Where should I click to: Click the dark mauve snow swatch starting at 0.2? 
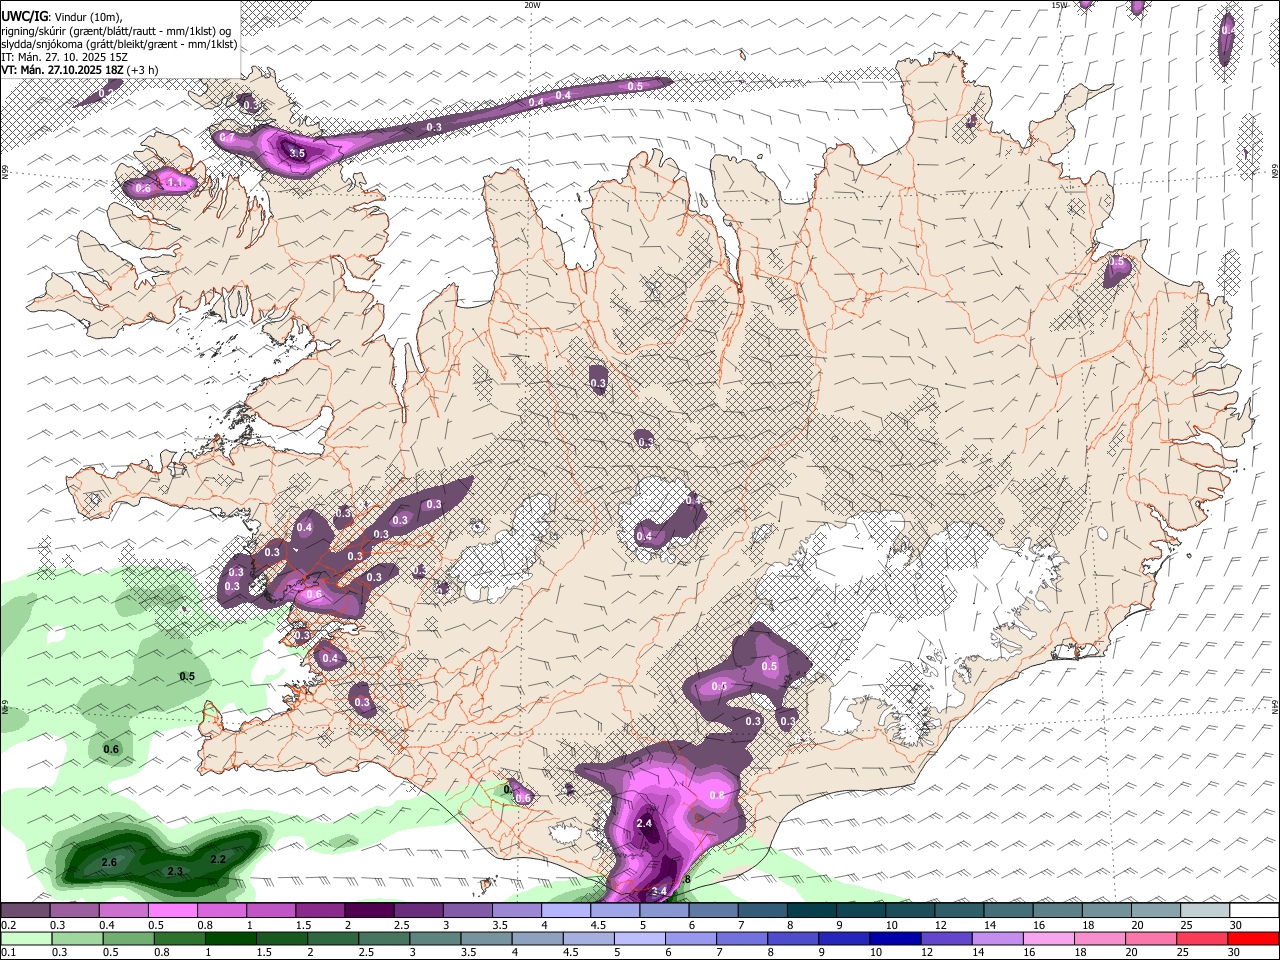(x=25, y=910)
